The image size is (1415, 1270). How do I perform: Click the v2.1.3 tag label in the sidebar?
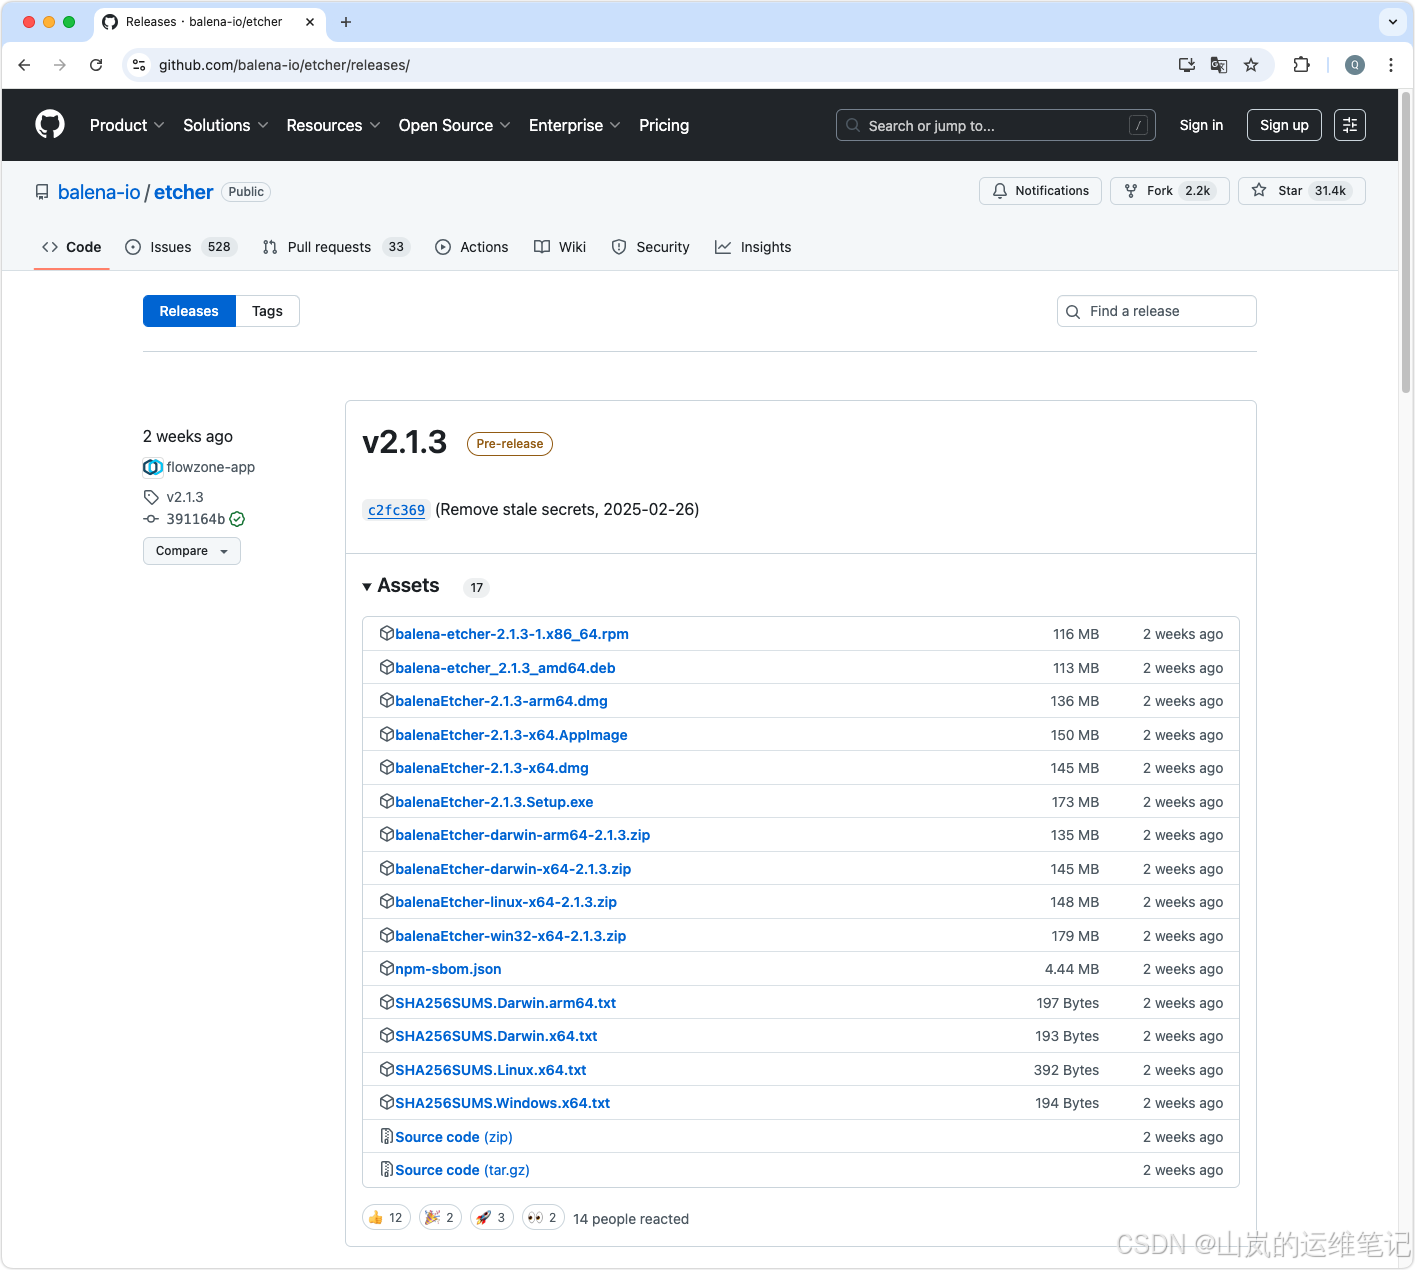[185, 497]
